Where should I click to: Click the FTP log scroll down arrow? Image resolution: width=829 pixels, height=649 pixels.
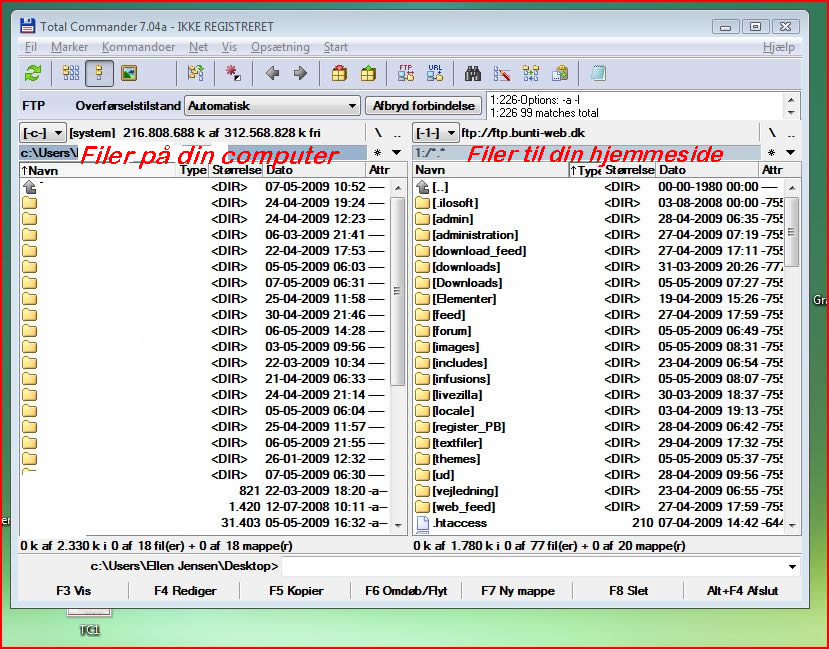[x=791, y=113]
